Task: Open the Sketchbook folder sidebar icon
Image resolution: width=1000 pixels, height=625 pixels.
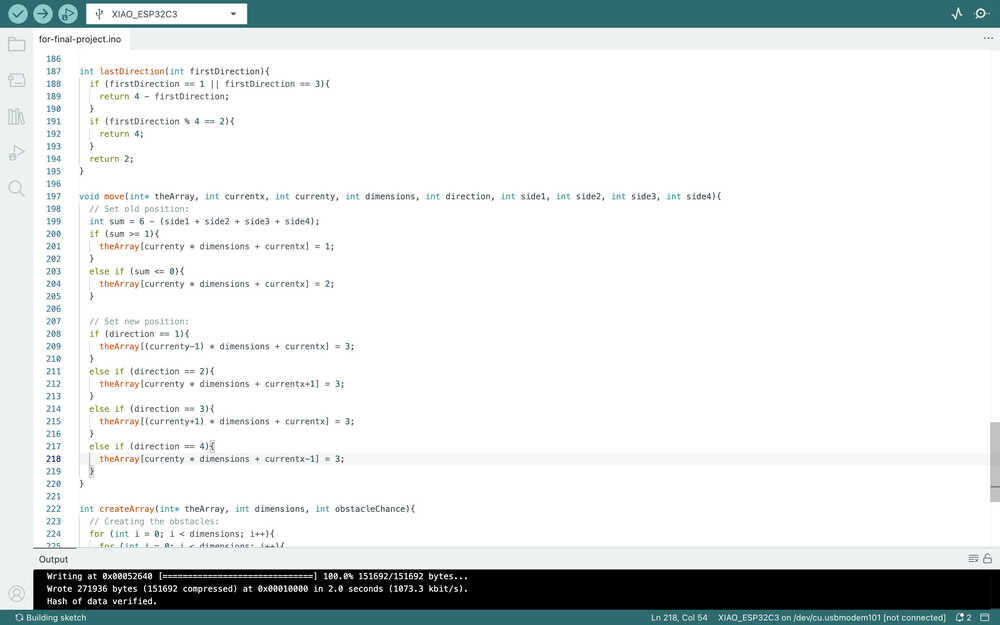Action: [x=17, y=44]
